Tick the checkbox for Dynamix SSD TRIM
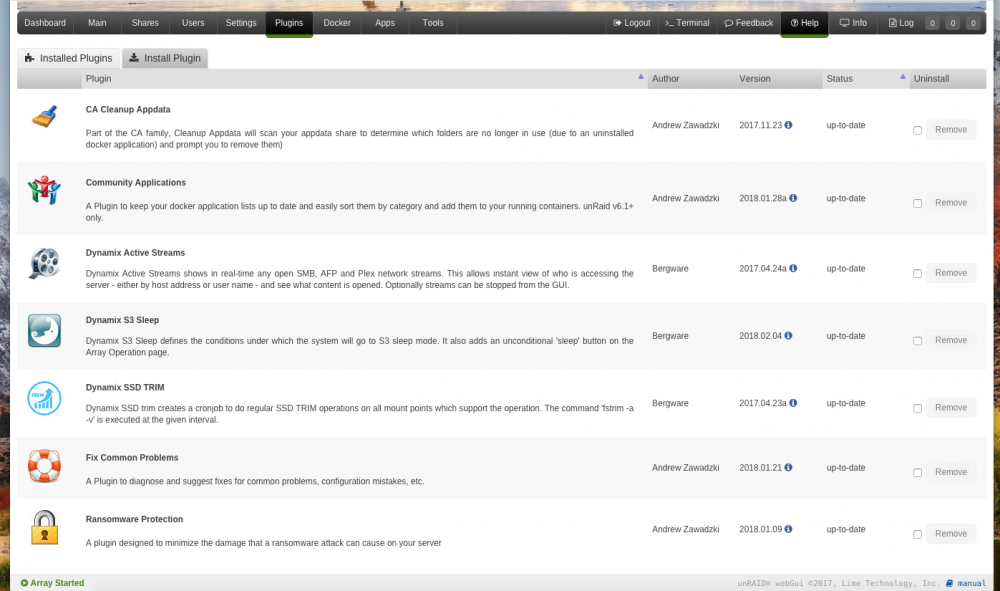1000x591 pixels. 917,408
